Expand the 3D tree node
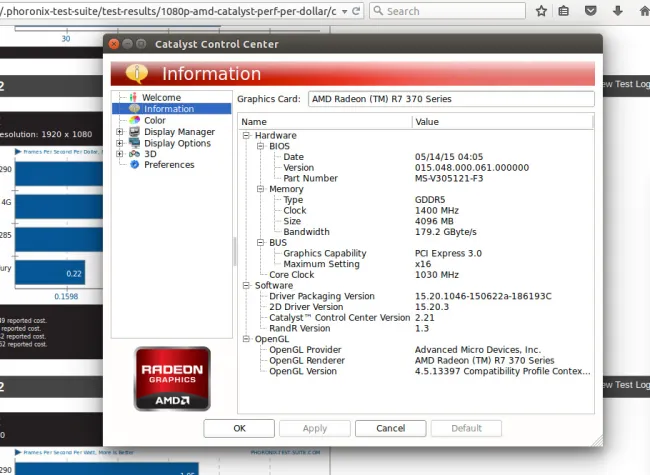 point(120,154)
